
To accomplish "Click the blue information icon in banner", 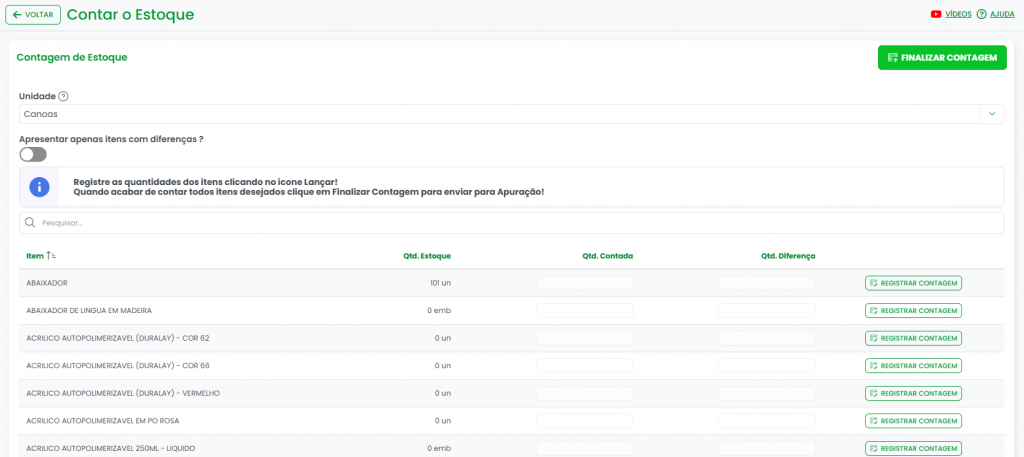I will pyautogui.click(x=39, y=187).
